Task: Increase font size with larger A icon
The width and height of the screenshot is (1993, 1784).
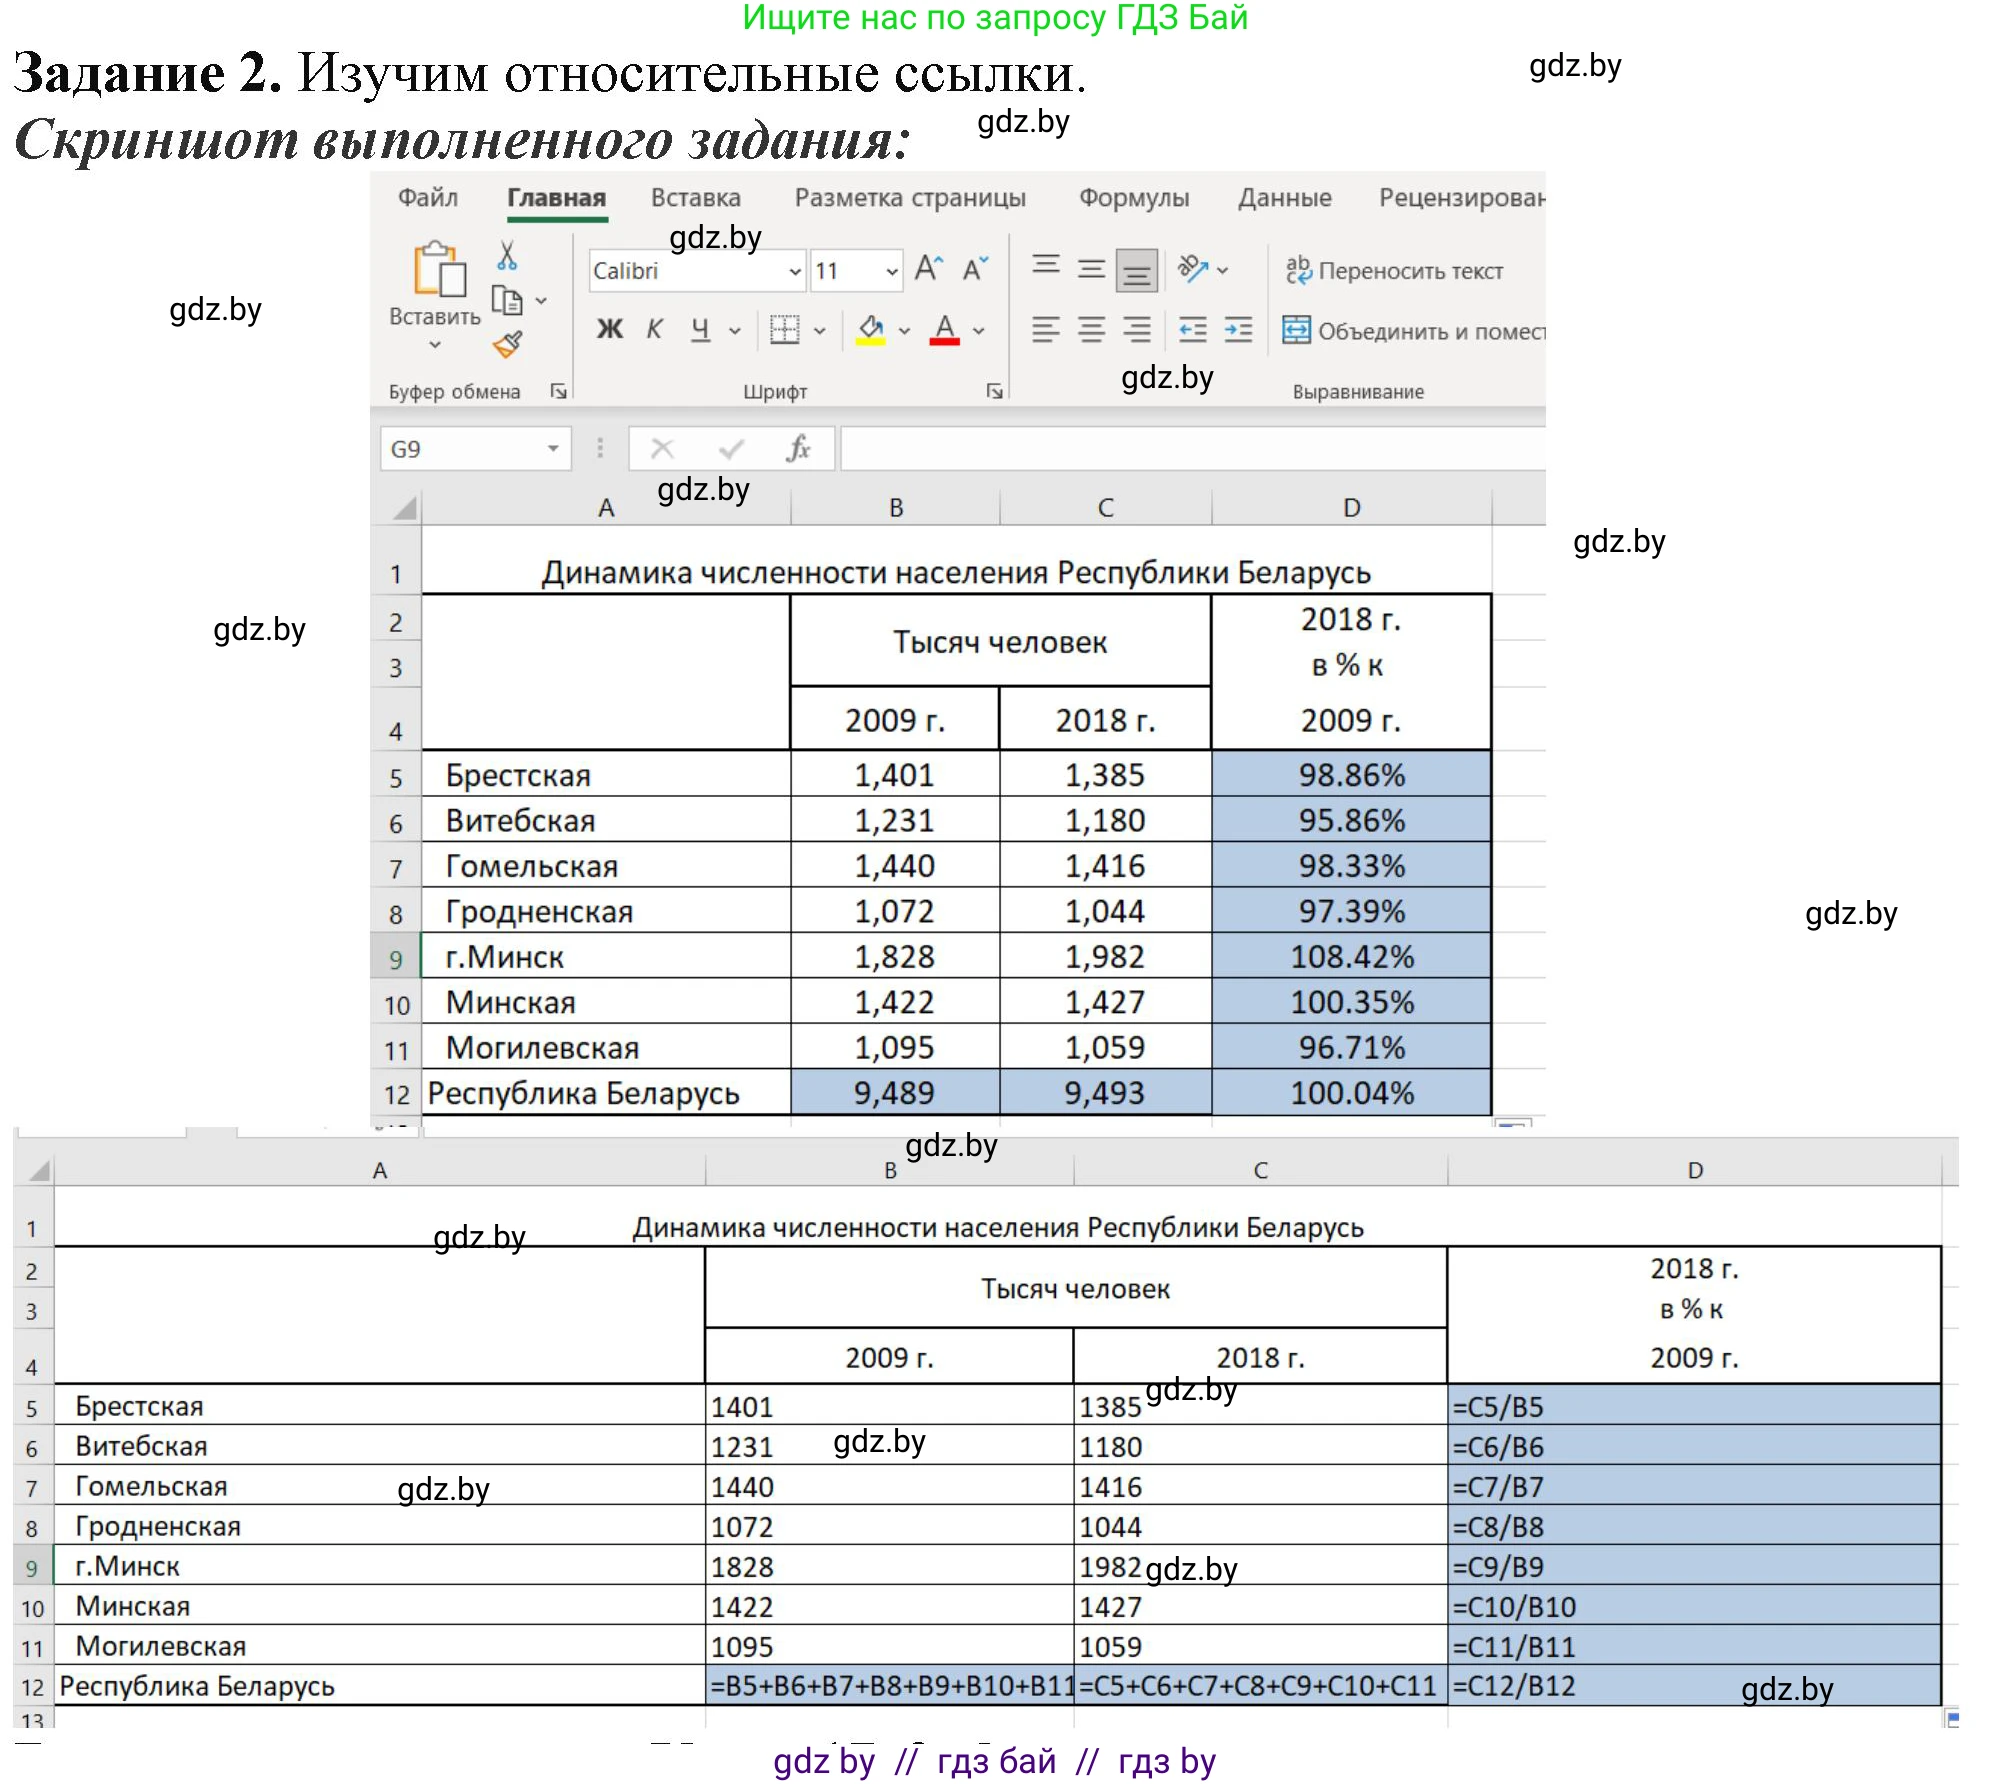Action: click(x=928, y=269)
